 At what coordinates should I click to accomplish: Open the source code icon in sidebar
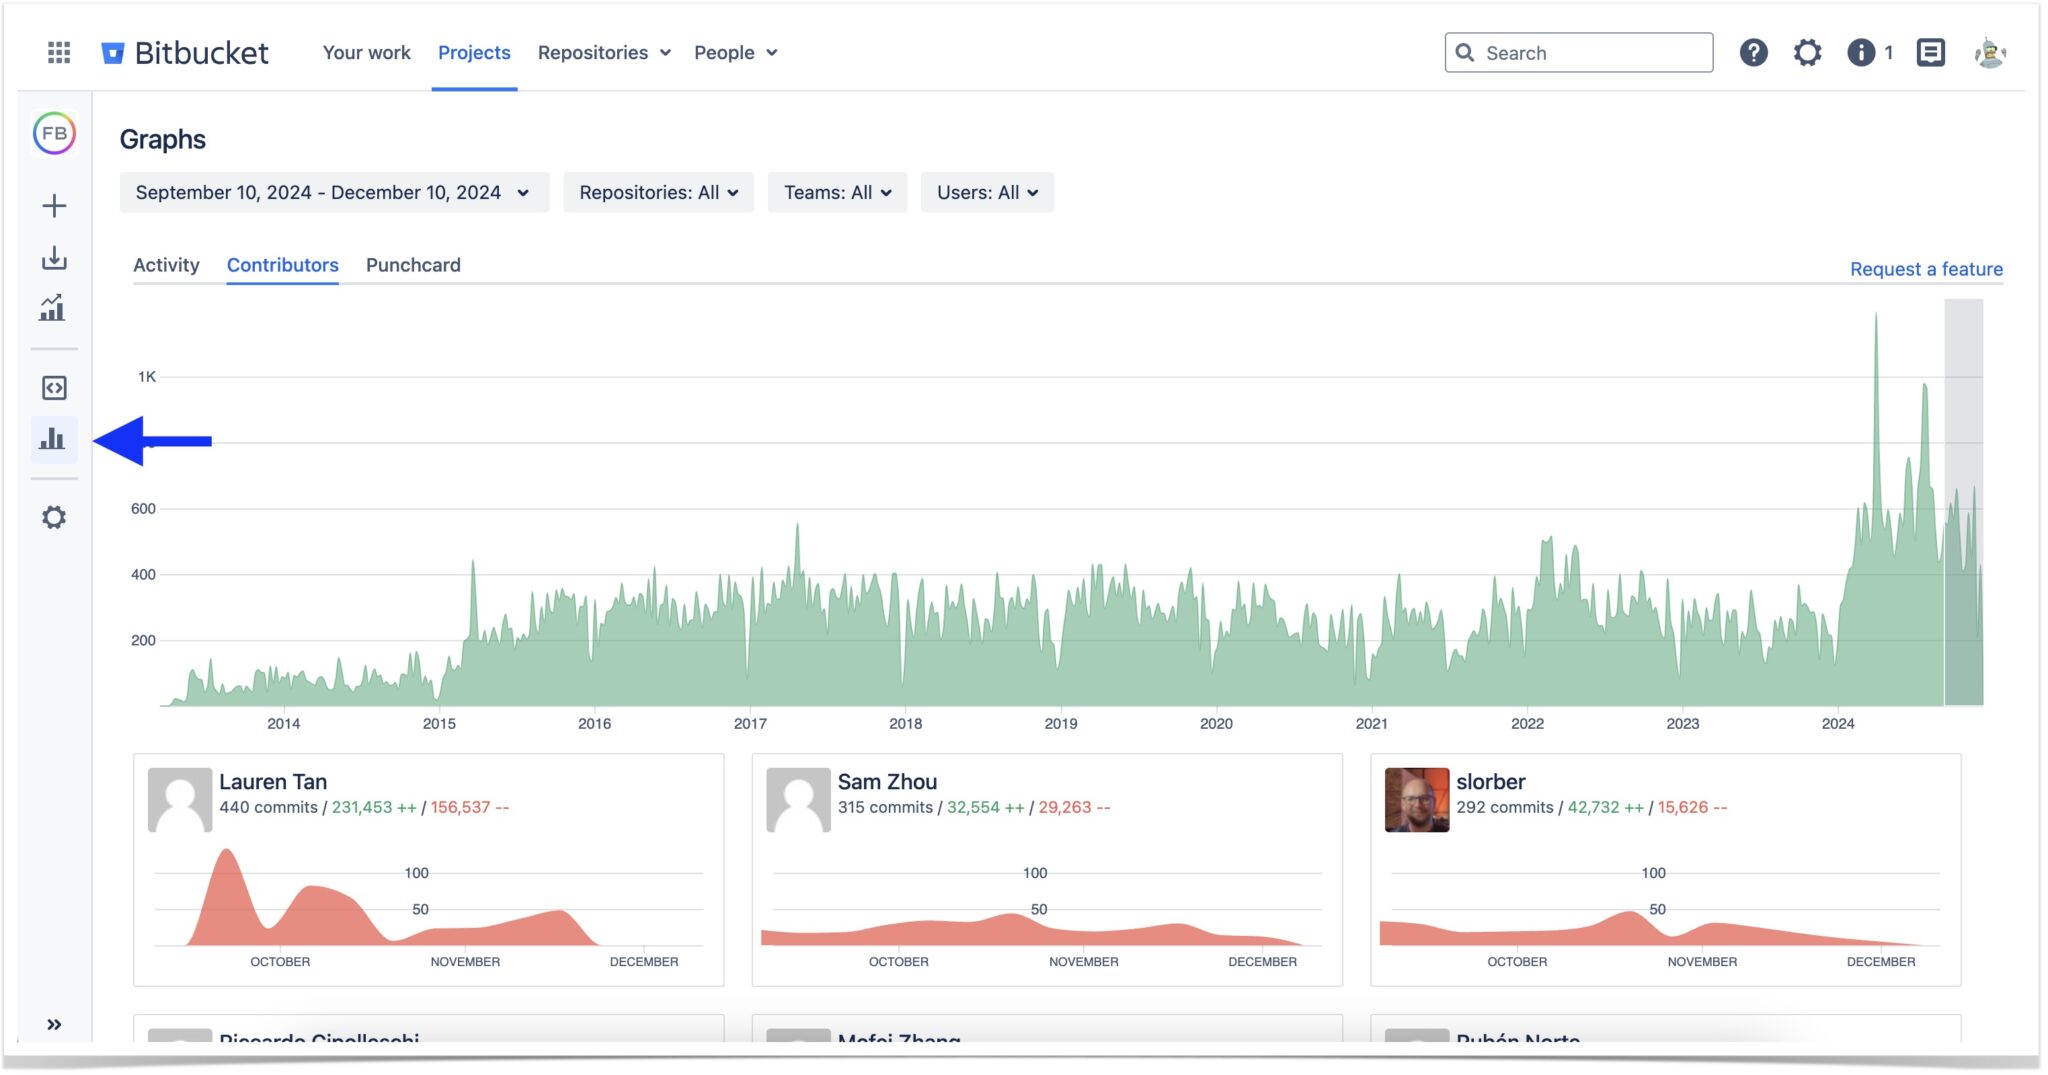(x=53, y=387)
